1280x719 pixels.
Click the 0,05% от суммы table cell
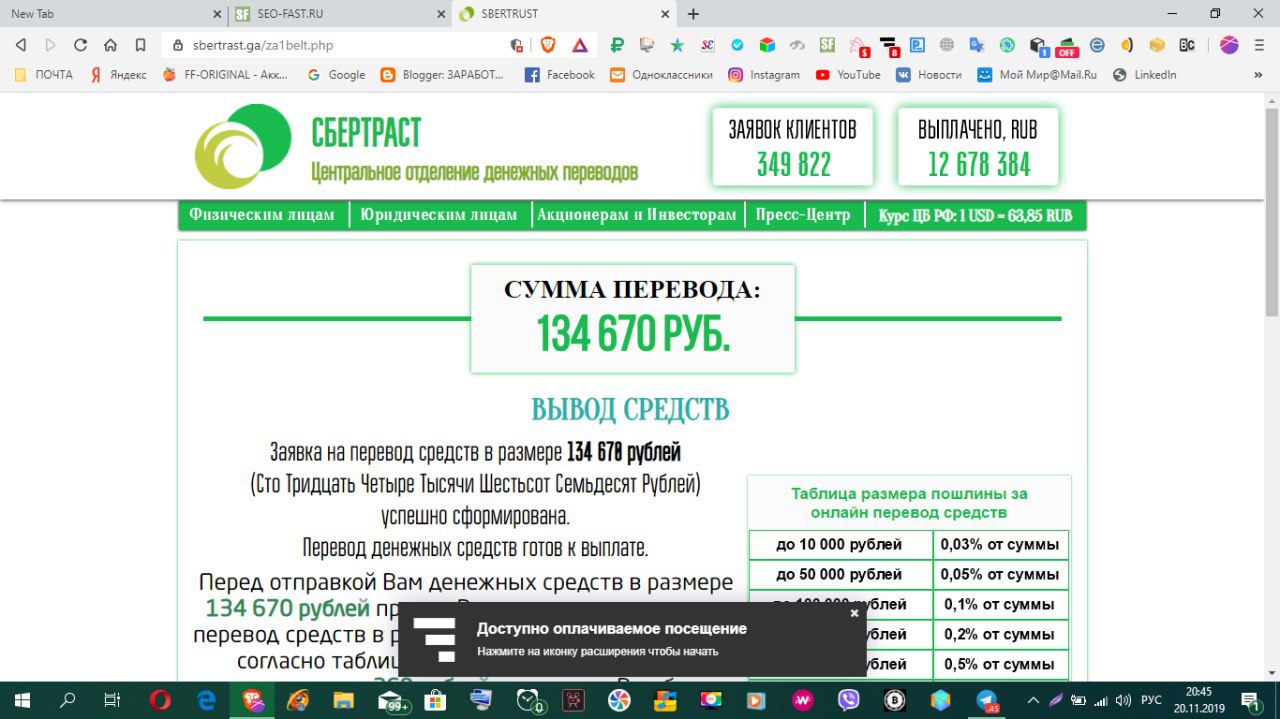[1000, 575]
